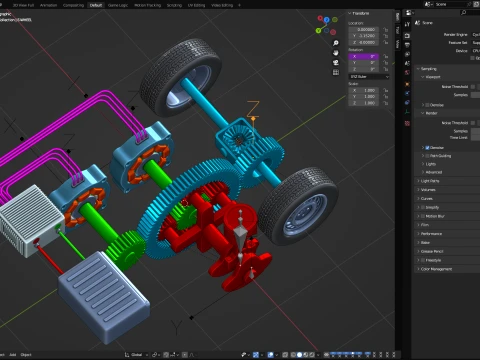The width and height of the screenshot is (480, 360).
Task: Click the Location Y value field
Action: point(364,36)
